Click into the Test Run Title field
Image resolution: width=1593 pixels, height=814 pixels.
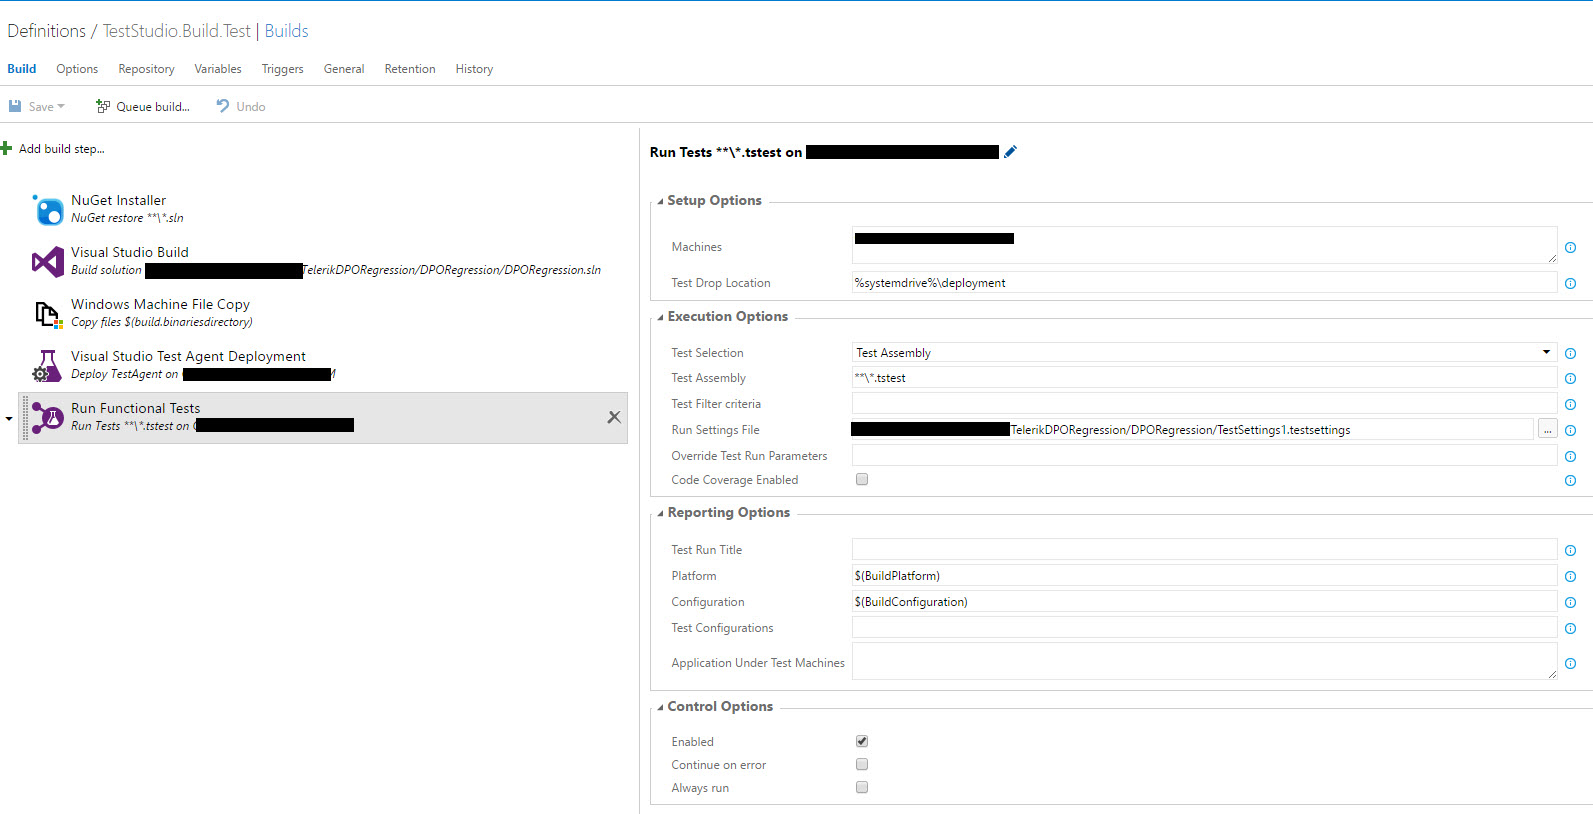click(1204, 550)
